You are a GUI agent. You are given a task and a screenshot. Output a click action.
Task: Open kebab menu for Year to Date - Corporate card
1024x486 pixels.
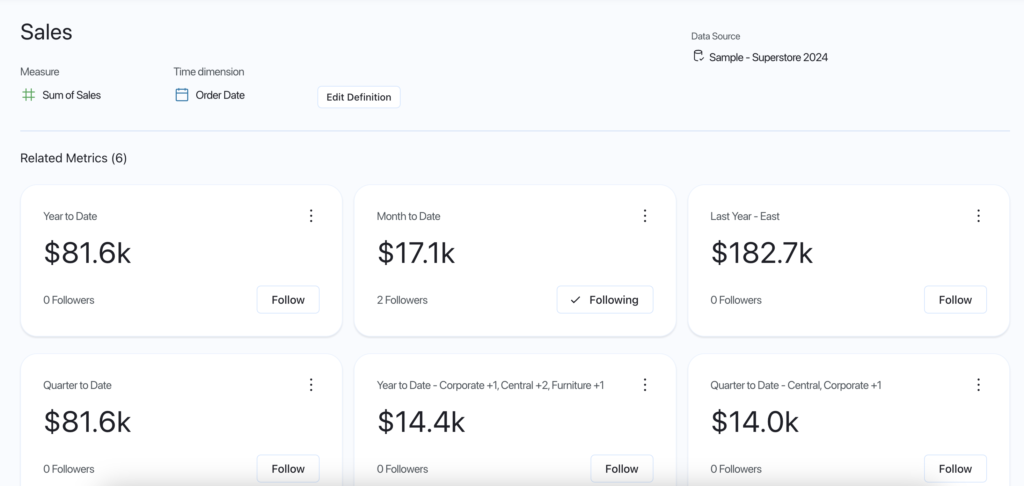[x=645, y=385]
